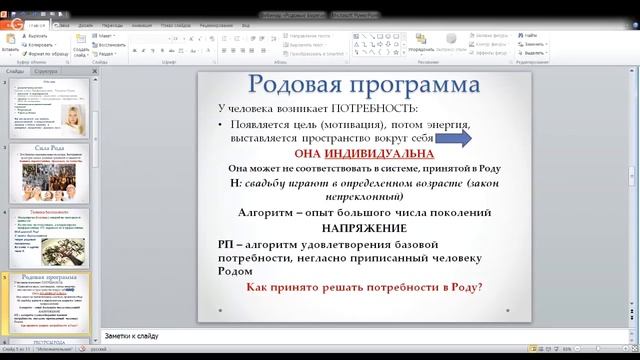Switch to Animations (Анимация) ribbon tab

[142, 26]
